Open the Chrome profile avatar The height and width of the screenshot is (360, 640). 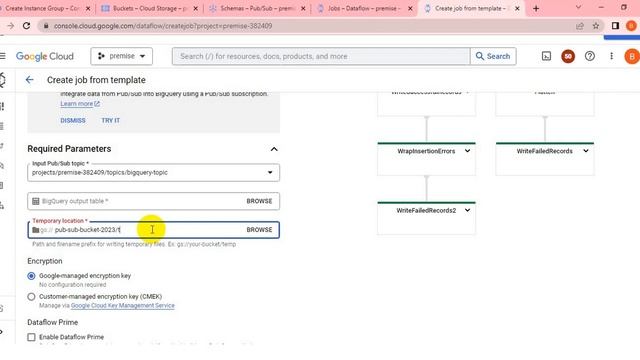click(631, 26)
